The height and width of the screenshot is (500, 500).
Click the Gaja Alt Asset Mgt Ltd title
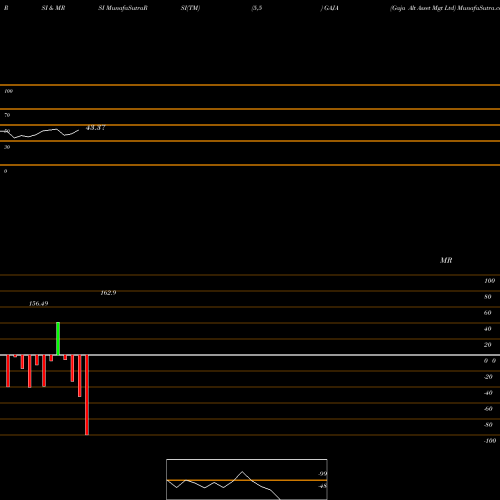pyautogui.click(x=423, y=8)
